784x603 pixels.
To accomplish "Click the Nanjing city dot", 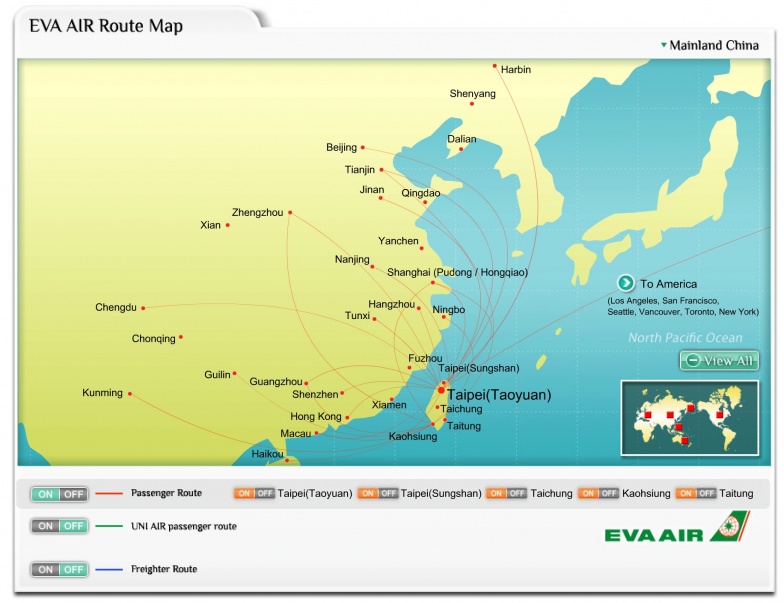I will tap(372, 266).
